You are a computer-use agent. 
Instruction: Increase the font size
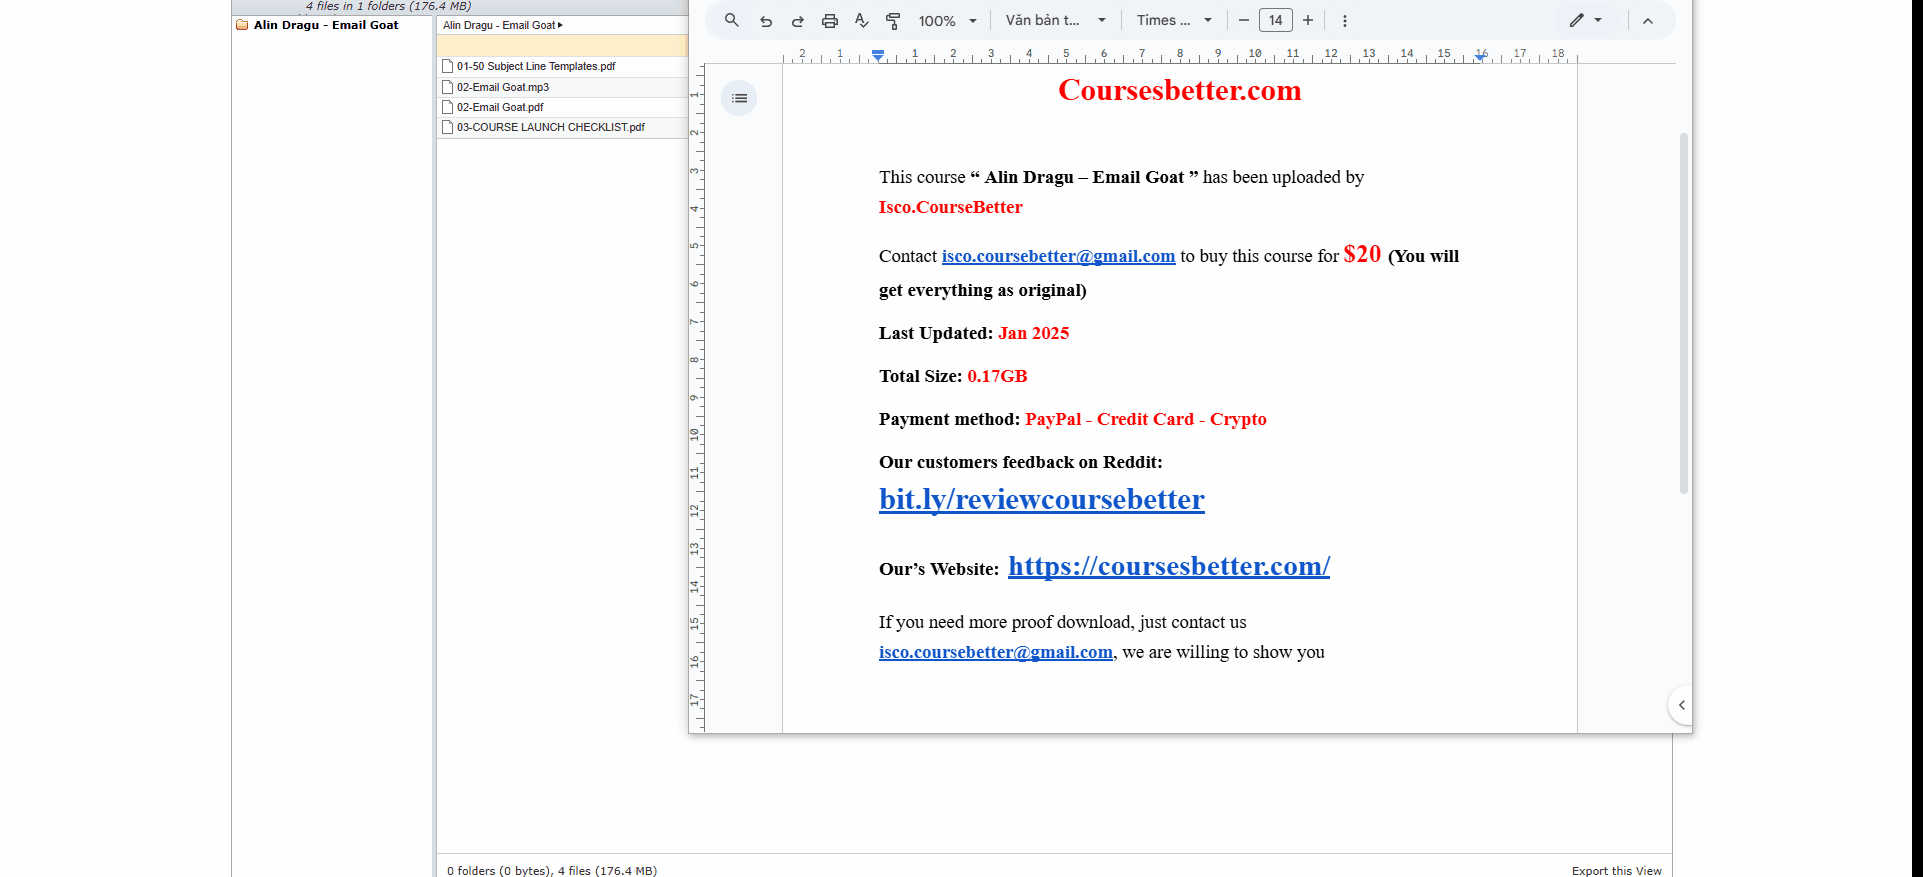[1308, 21]
